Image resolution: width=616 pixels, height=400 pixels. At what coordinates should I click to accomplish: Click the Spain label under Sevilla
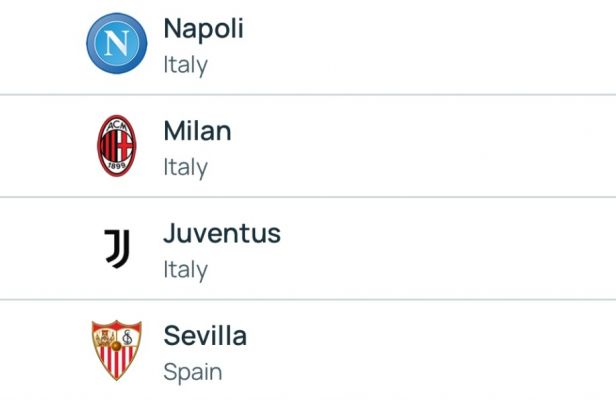click(192, 373)
